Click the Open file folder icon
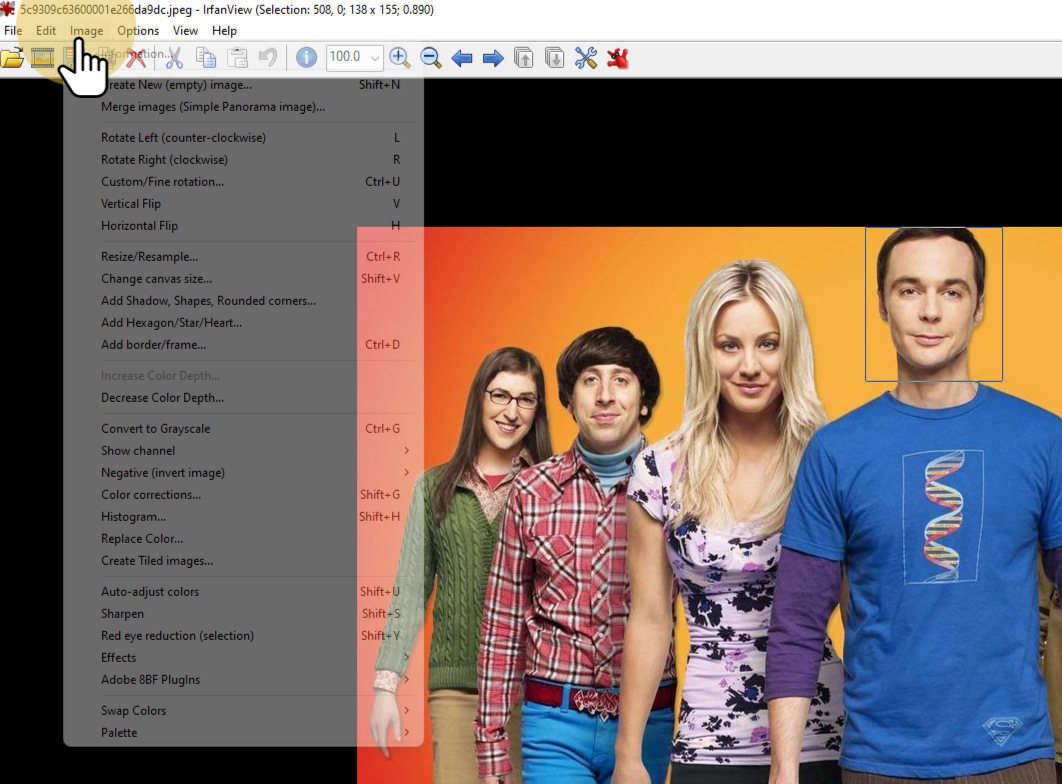Image resolution: width=1062 pixels, height=784 pixels. tap(12, 58)
